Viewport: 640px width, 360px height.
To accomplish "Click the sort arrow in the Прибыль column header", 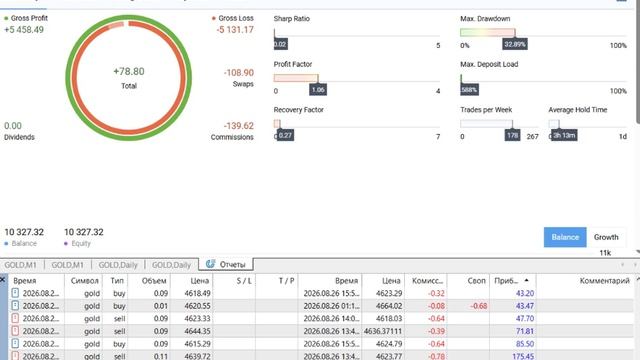I will [527, 280].
